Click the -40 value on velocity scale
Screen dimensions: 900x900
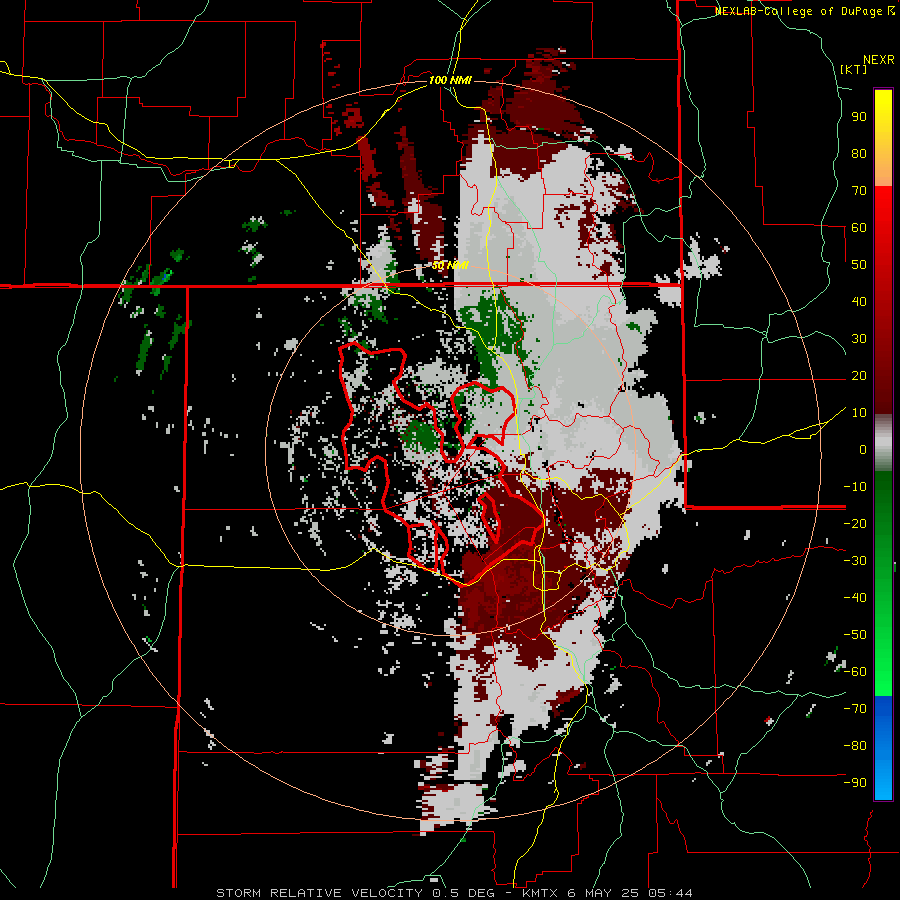[855, 598]
